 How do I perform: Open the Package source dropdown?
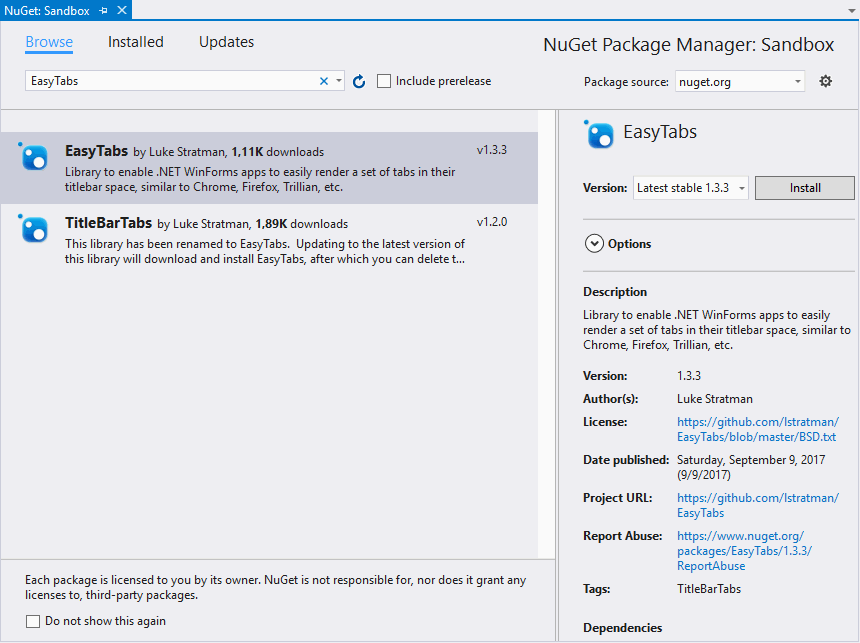739,82
